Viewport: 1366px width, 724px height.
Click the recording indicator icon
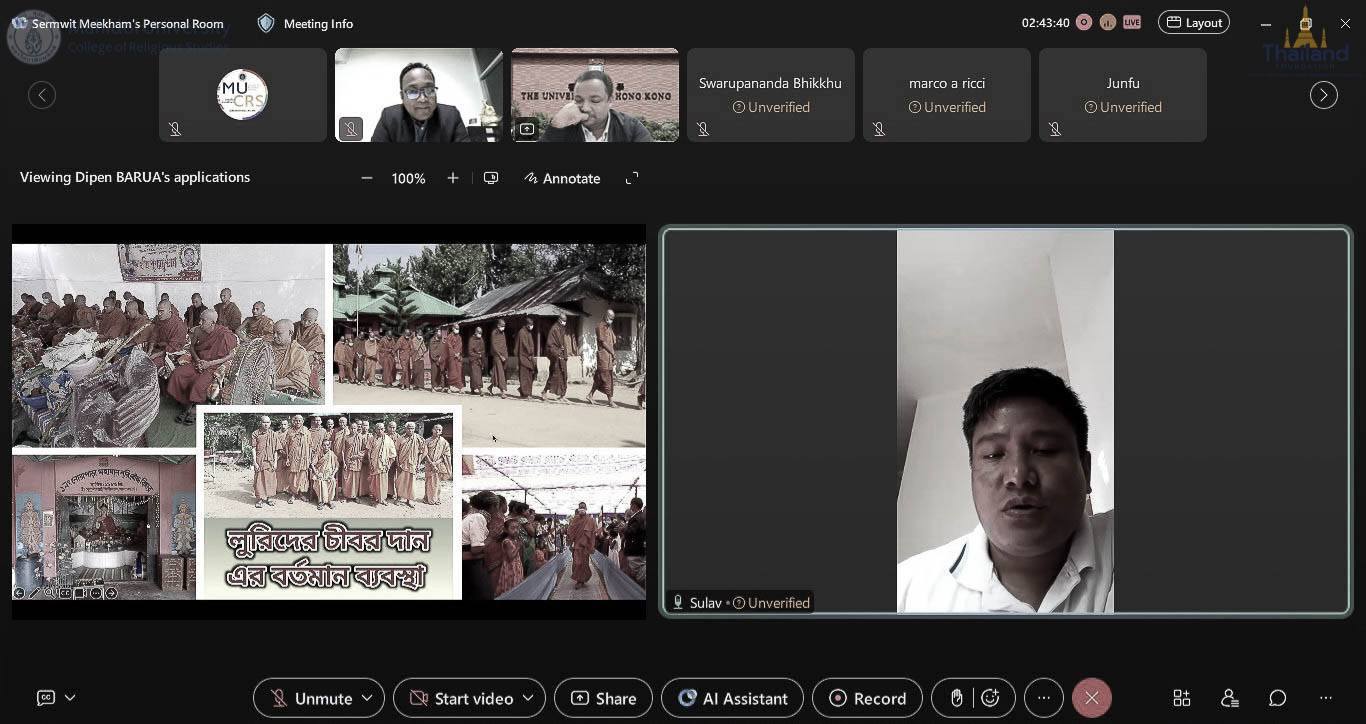click(x=1084, y=22)
